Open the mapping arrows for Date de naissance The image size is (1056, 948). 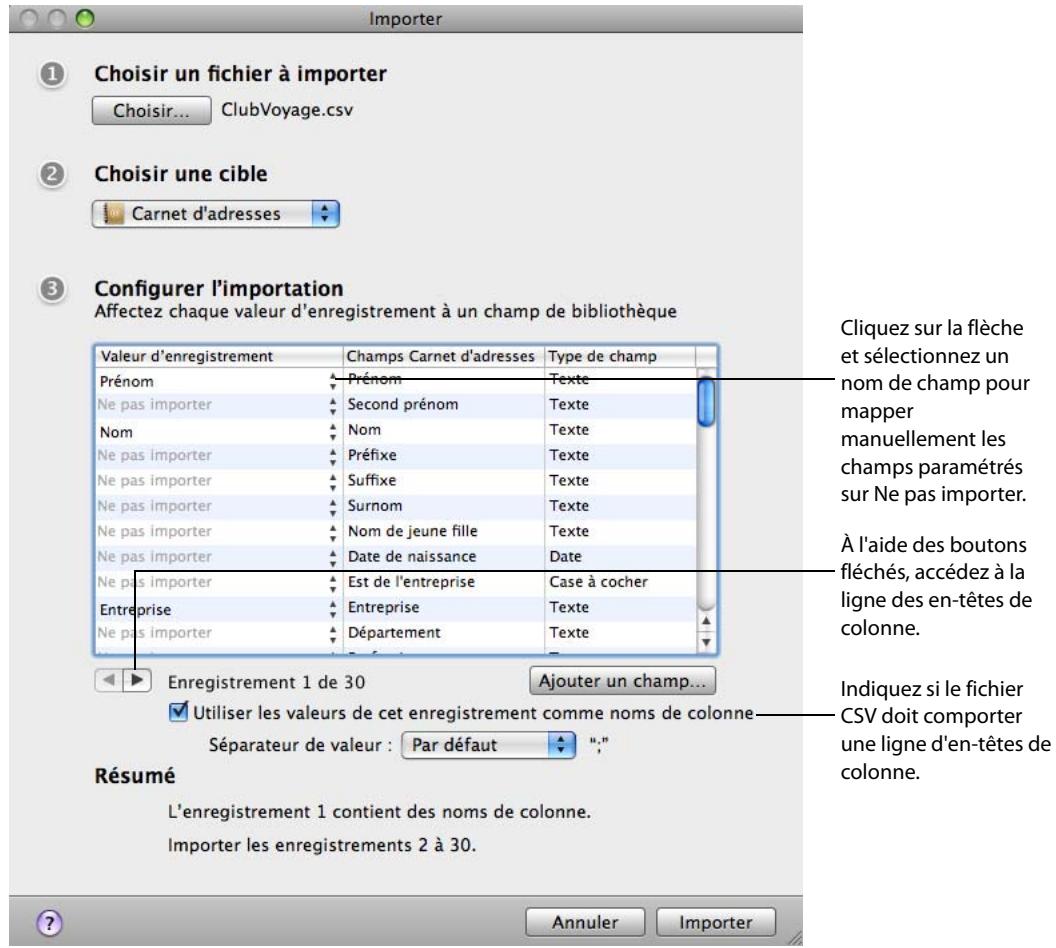point(333,557)
